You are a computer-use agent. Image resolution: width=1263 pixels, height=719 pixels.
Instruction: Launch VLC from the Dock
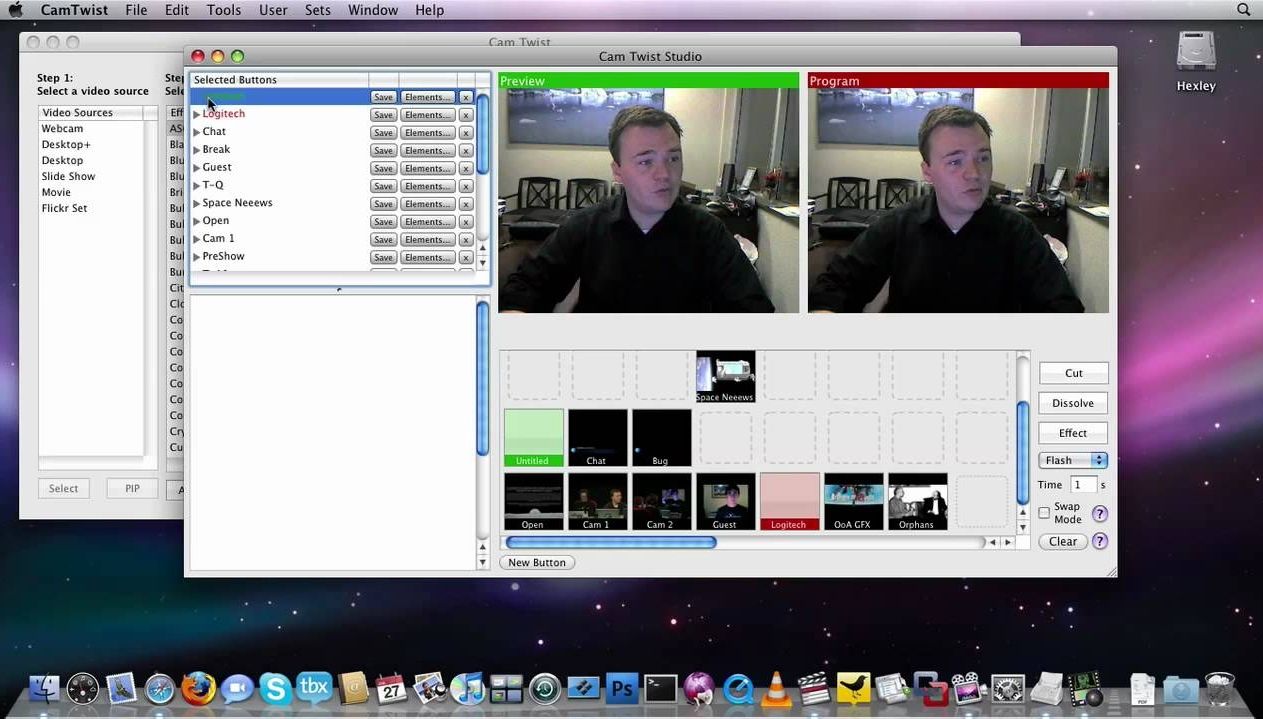776,688
